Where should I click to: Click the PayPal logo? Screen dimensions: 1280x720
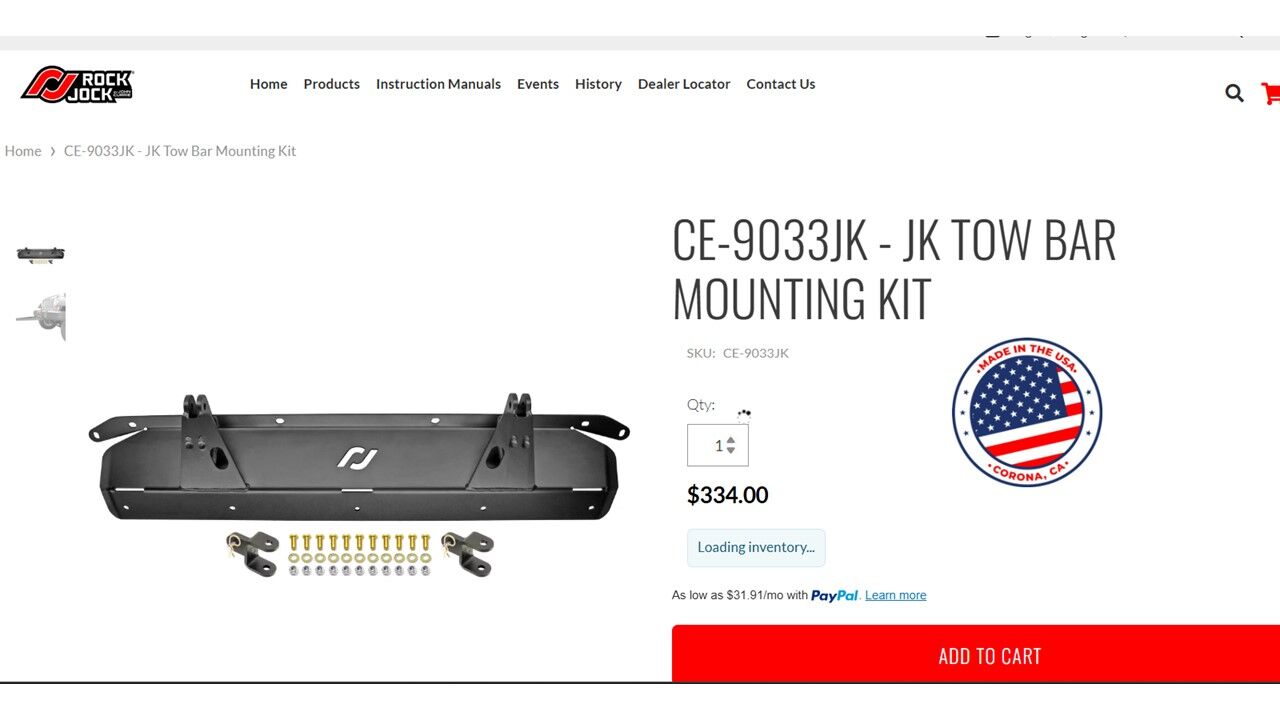835,595
